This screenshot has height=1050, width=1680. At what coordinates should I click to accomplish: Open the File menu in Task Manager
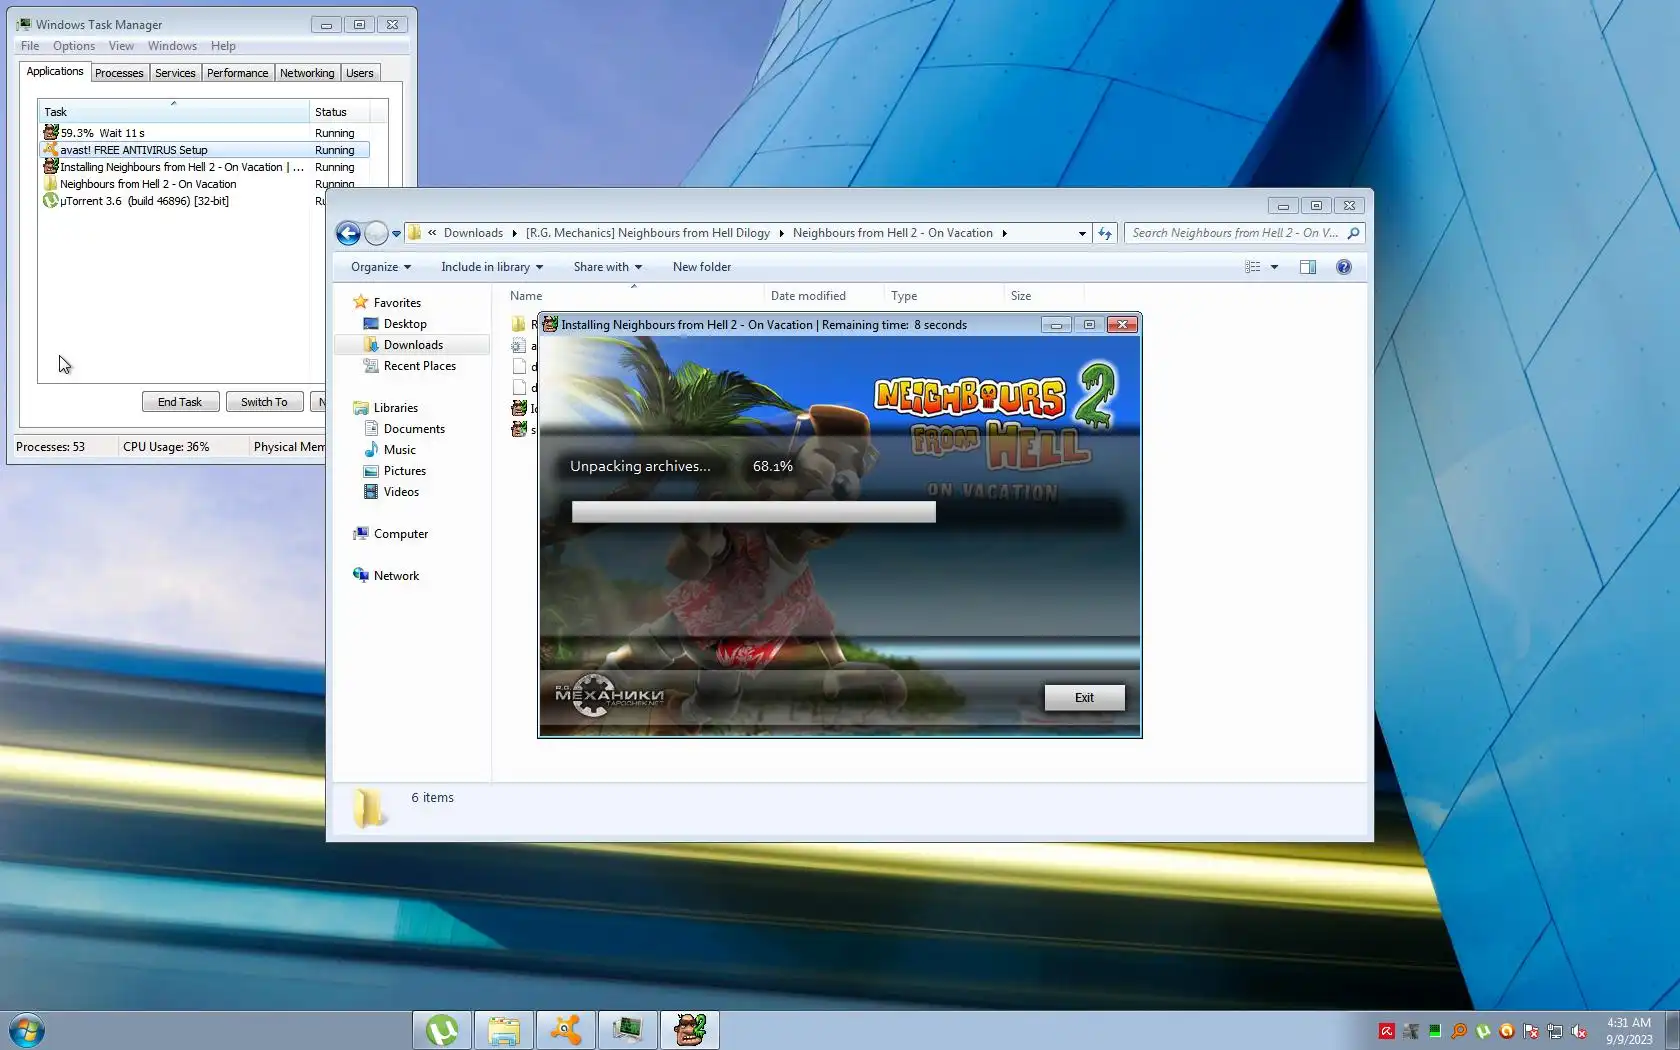(30, 46)
